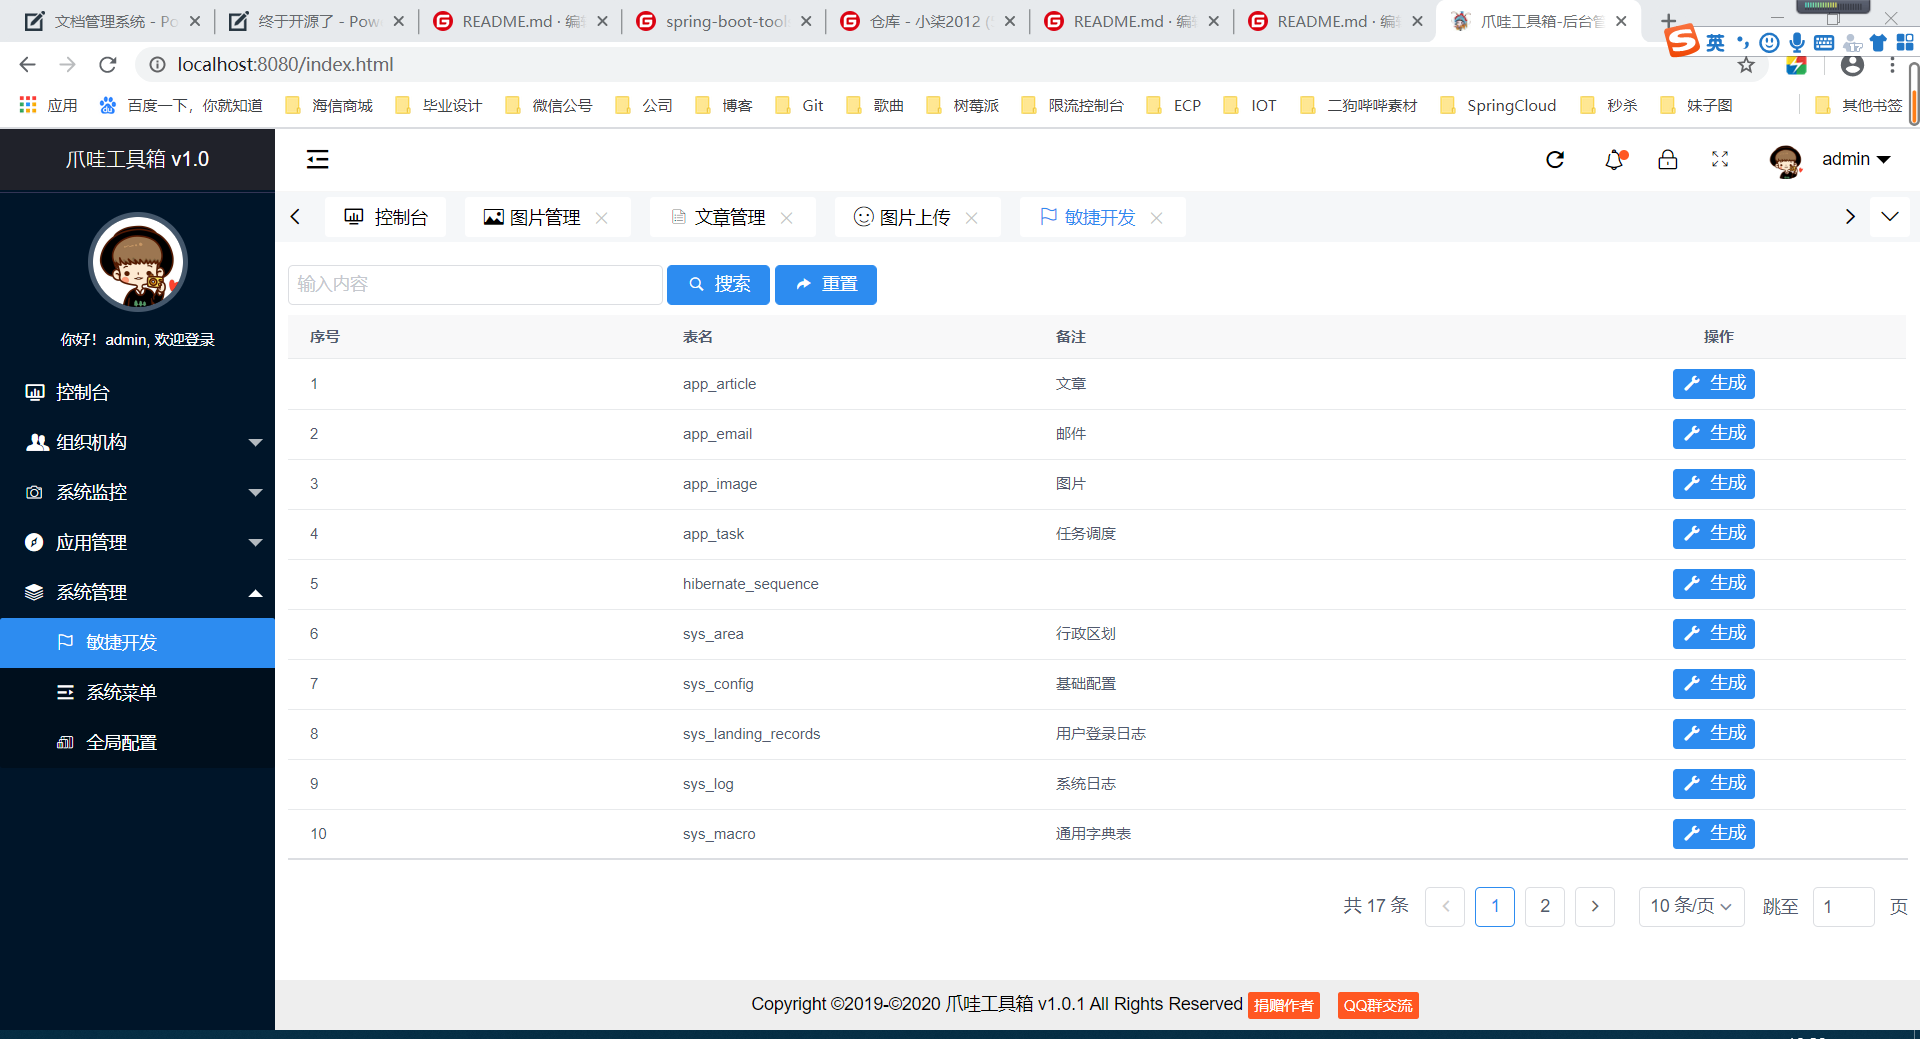Click the 搜索 button
The image size is (1920, 1039).
click(718, 285)
